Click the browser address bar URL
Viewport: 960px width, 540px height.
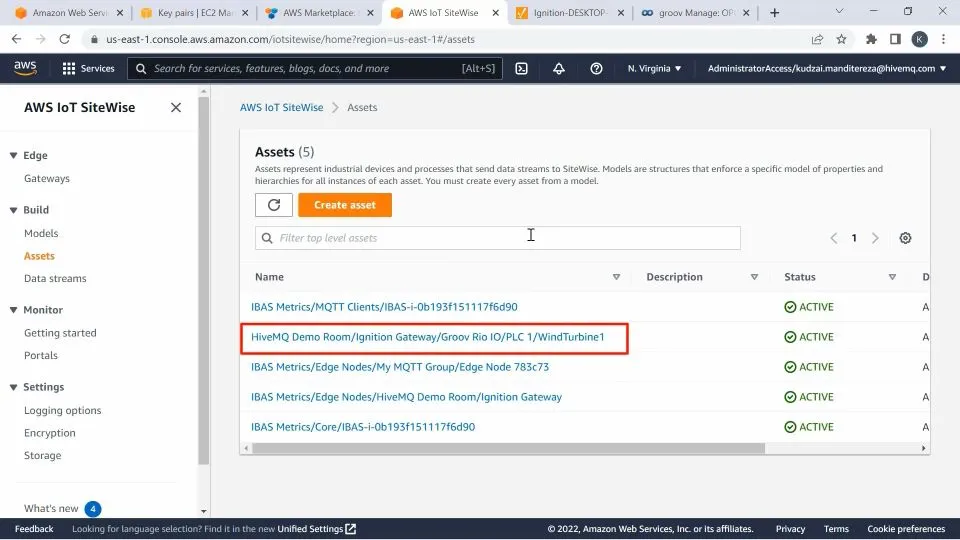(290, 39)
